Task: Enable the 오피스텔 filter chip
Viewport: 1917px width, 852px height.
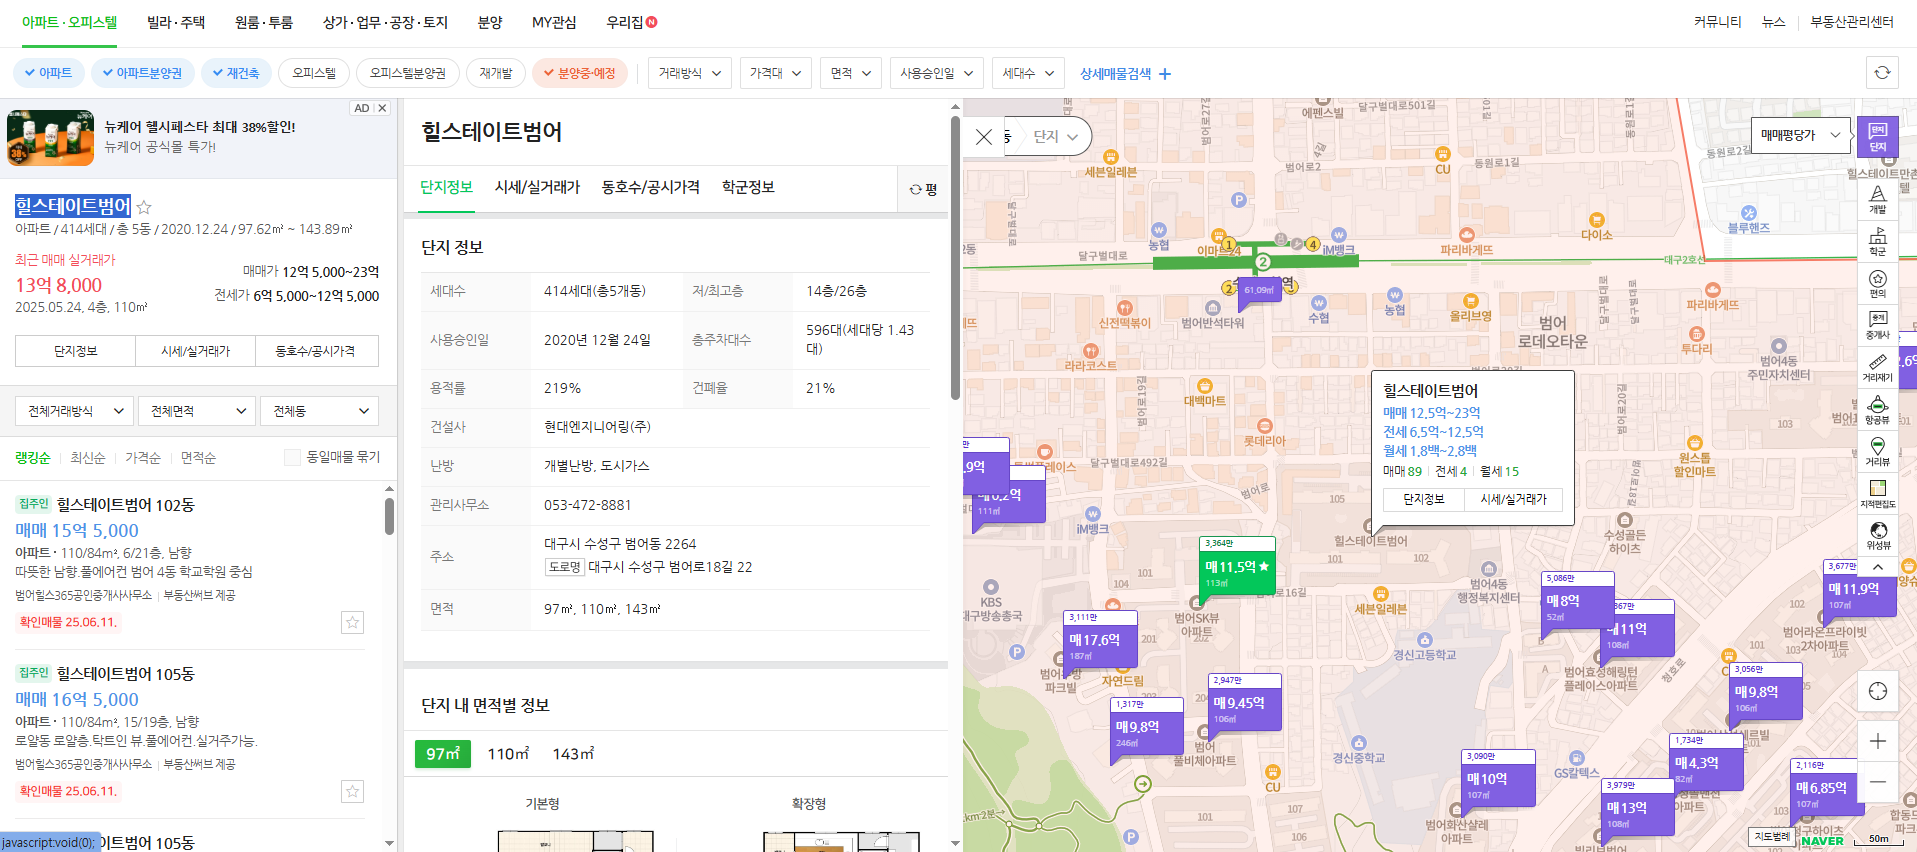Action: pos(314,73)
